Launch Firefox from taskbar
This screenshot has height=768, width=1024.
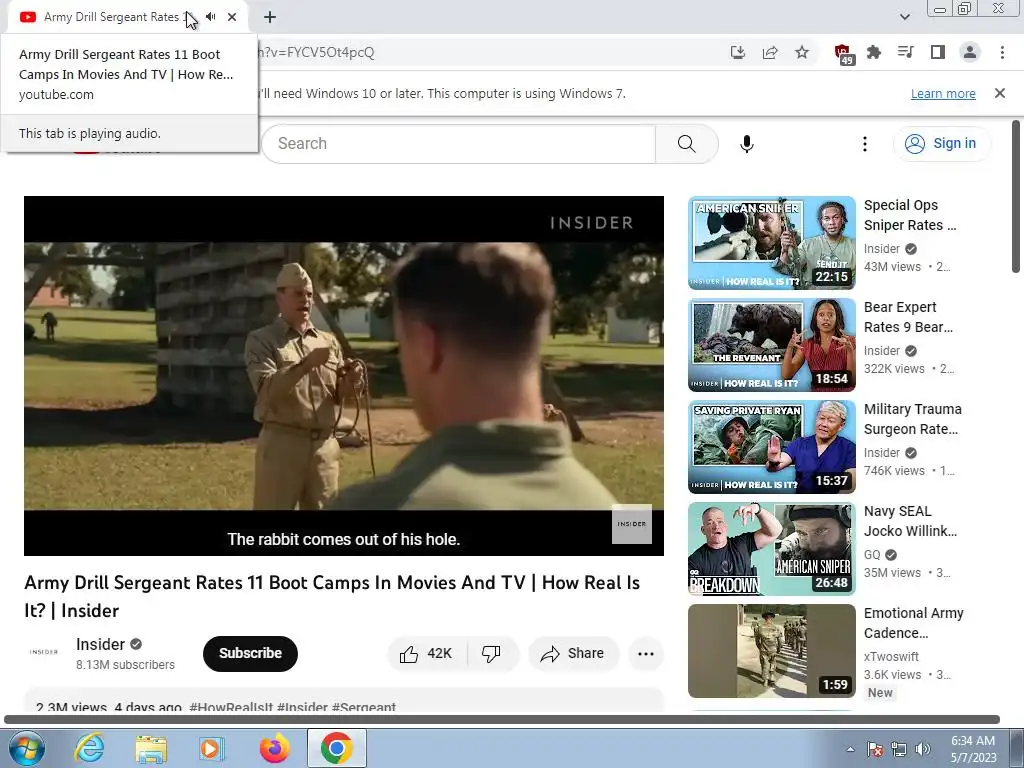point(274,748)
